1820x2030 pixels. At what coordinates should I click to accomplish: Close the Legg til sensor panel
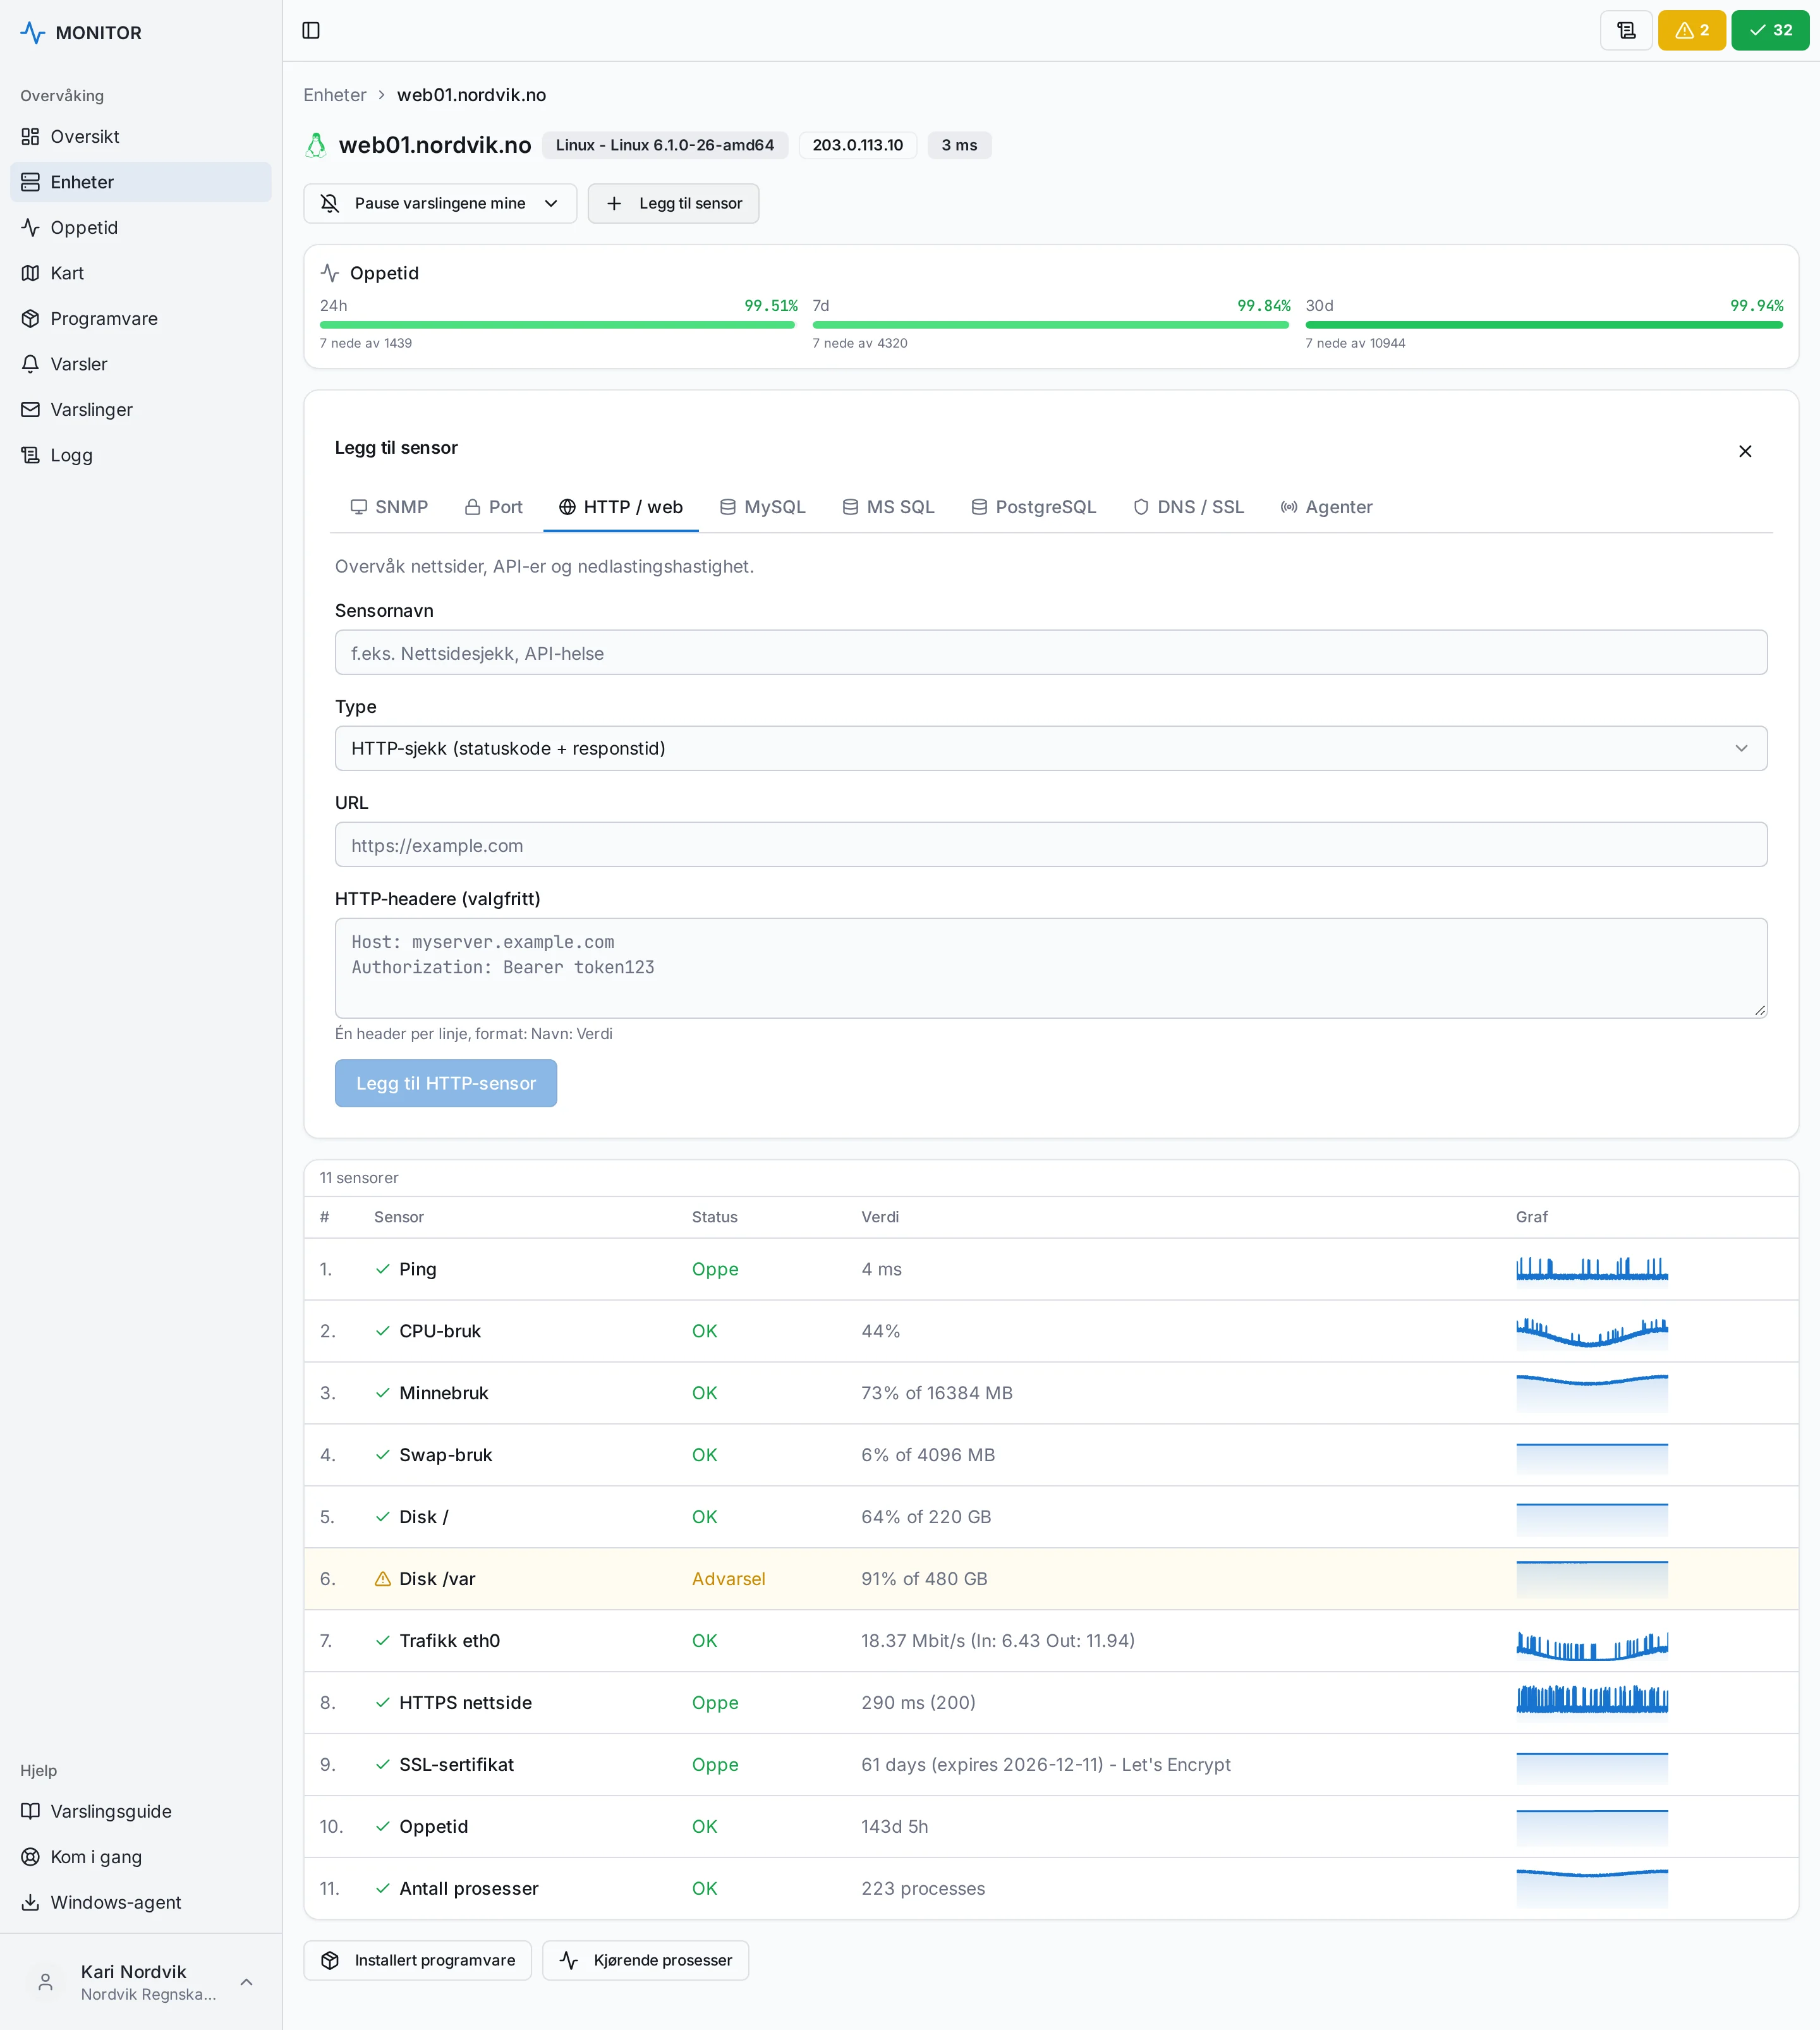[x=1745, y=451]
